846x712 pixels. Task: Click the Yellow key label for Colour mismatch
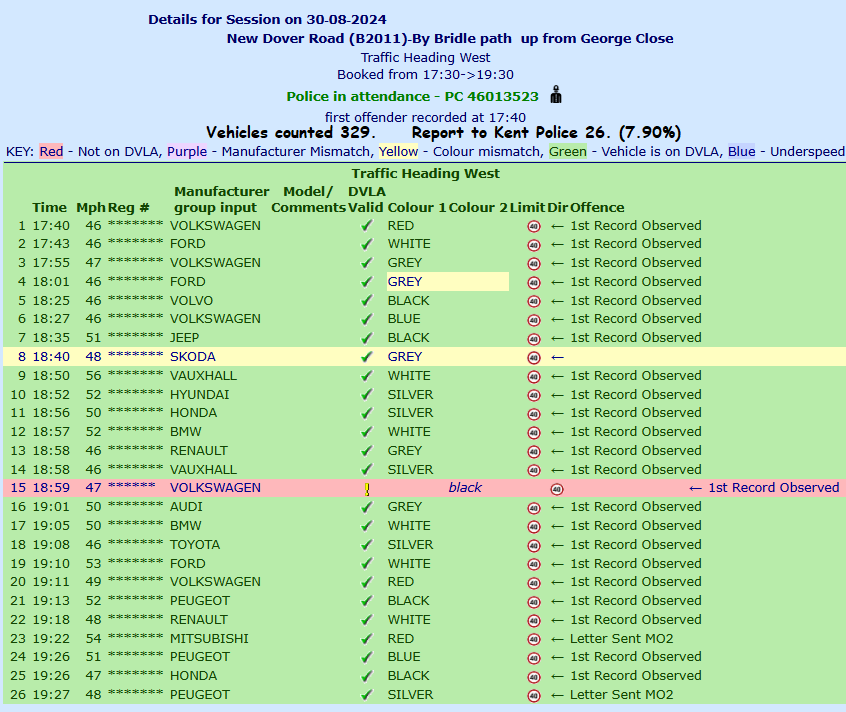tap(398, 152)
